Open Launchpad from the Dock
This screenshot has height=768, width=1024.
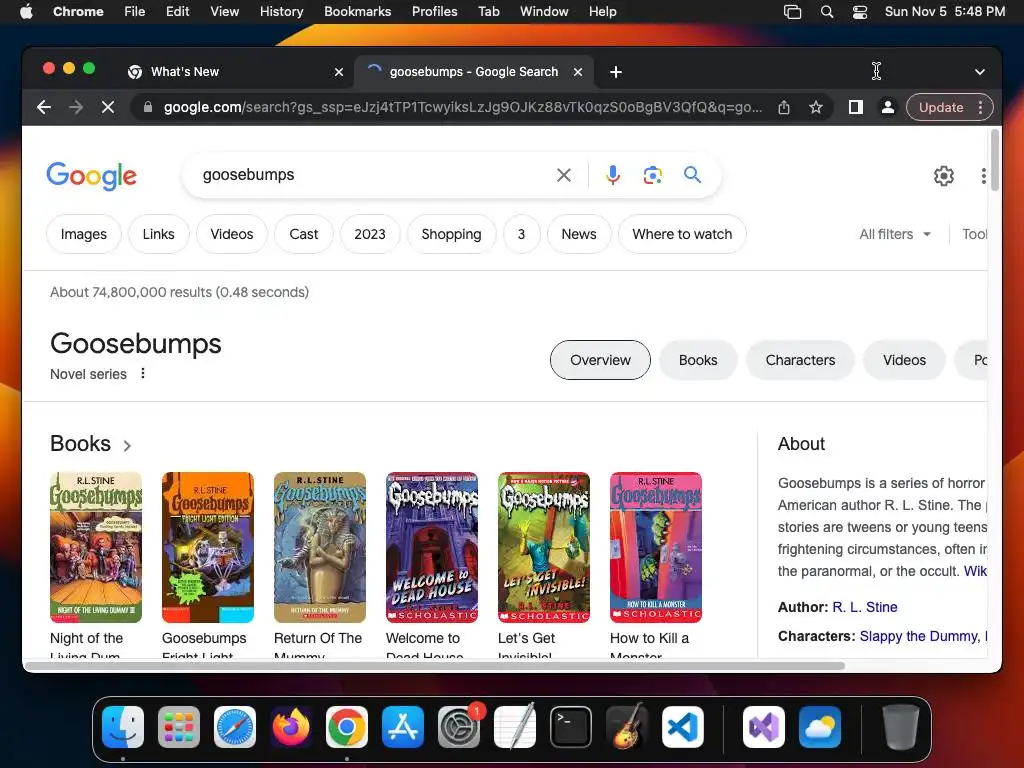[x=179, y=727]
